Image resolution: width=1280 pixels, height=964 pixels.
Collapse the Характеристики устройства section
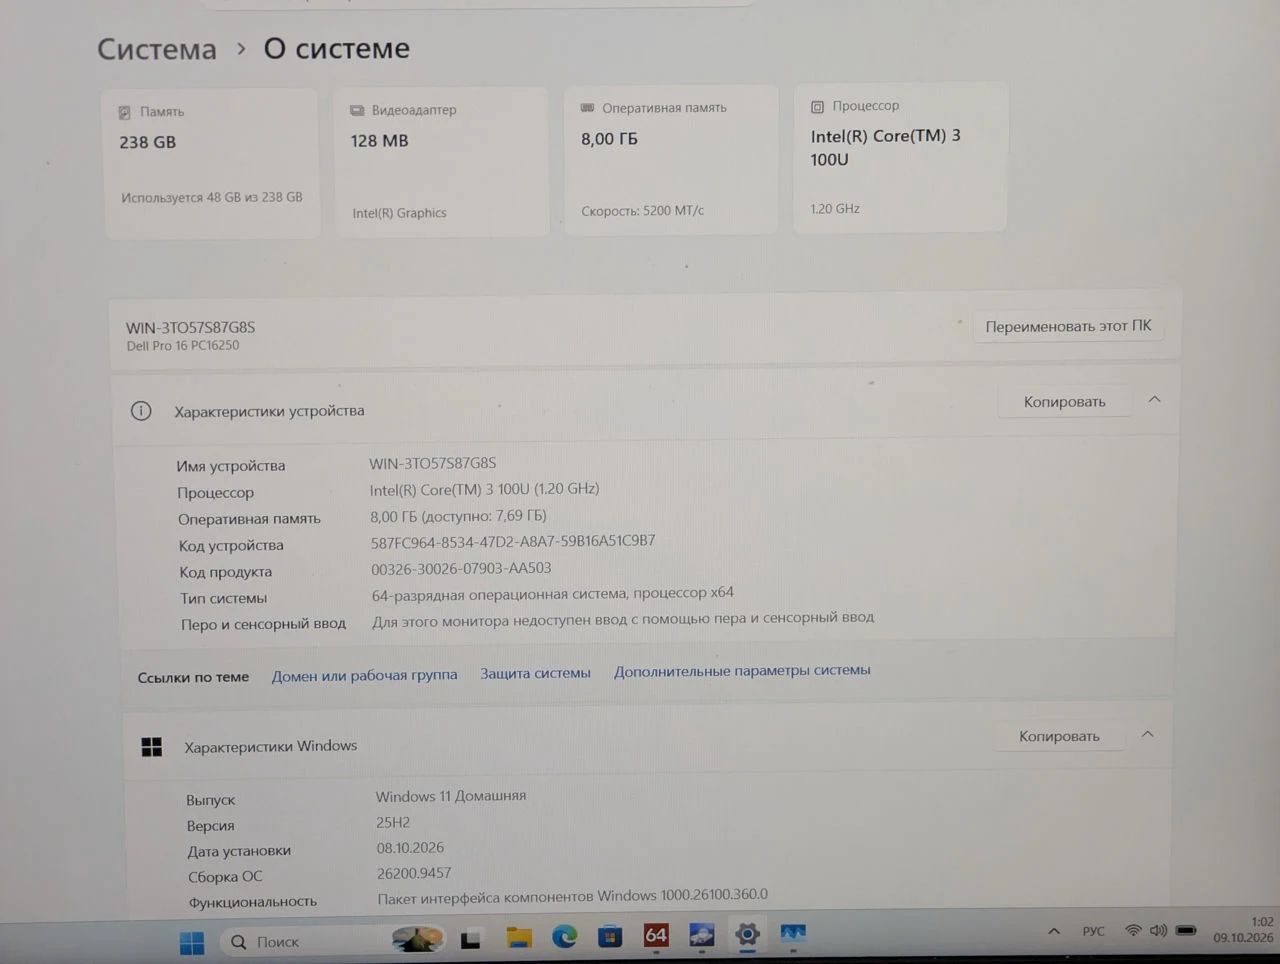click(1154, 400)
